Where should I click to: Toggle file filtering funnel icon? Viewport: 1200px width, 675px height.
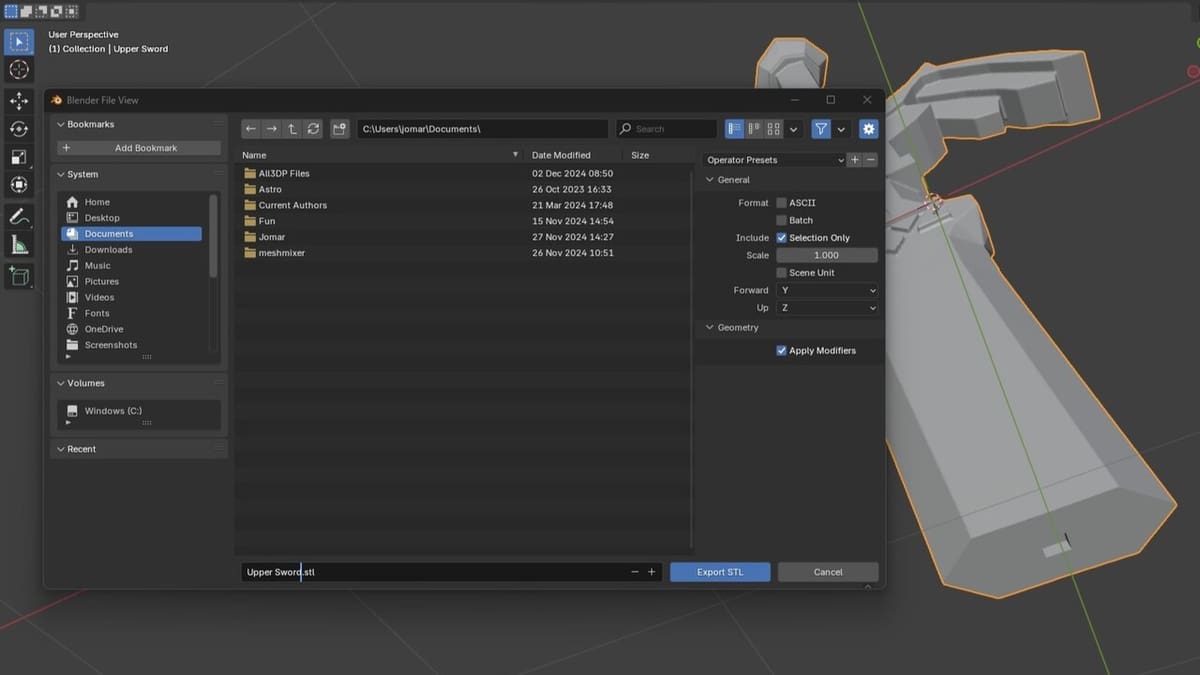(x=821, y=129)
